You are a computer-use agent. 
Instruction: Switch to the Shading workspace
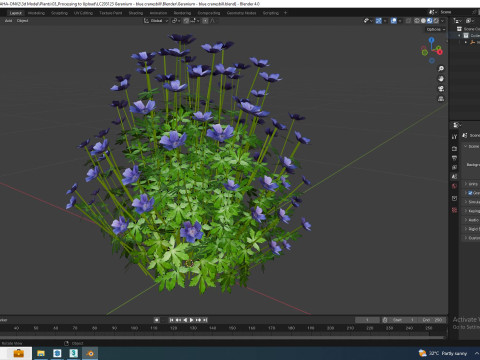[x=136, y=13]
